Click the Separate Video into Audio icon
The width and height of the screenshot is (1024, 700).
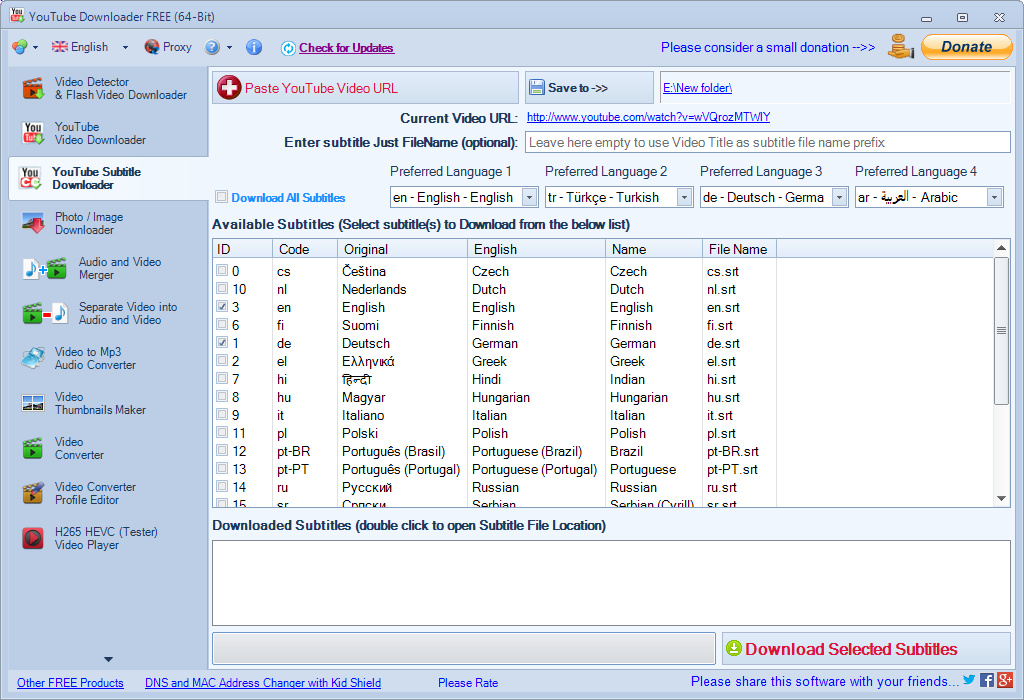[44, 313]
